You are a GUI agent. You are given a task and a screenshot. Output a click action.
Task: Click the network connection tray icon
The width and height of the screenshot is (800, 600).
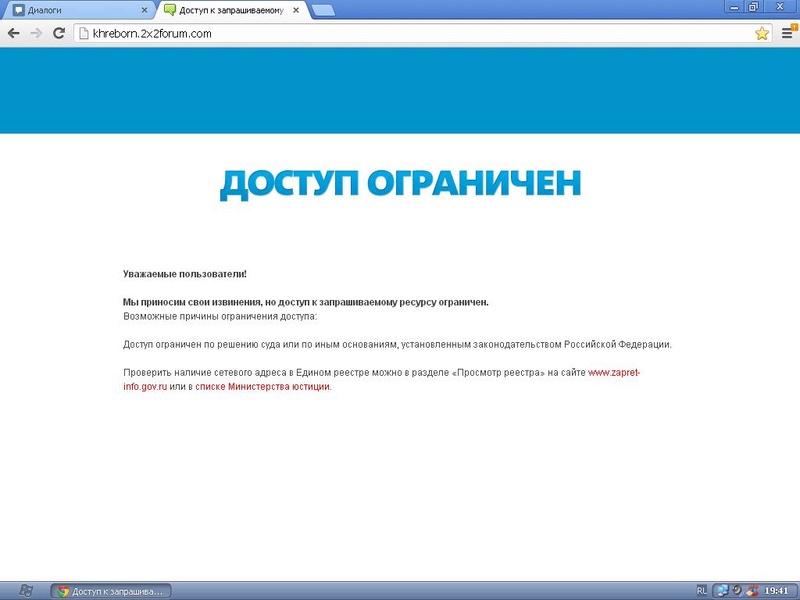click(722, 591)
